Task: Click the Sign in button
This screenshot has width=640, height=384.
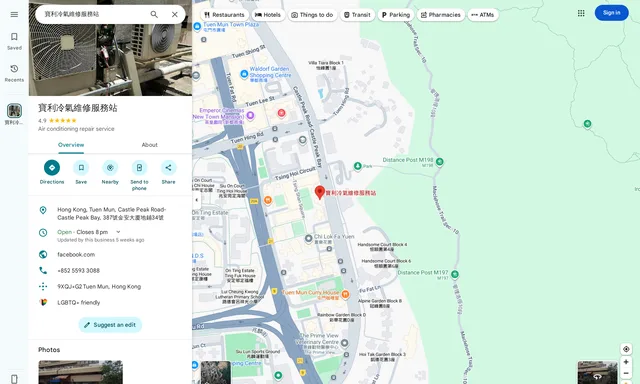Action: 611,13
